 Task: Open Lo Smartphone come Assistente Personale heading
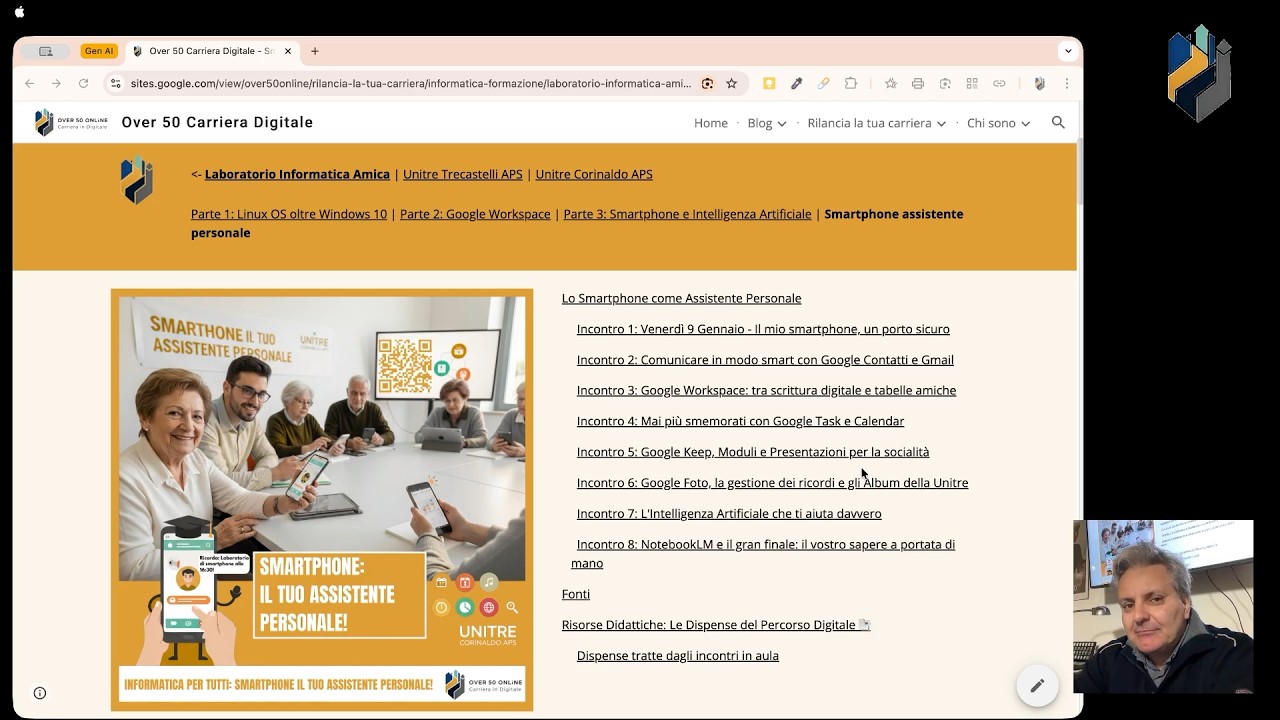(x=681, y=298)
